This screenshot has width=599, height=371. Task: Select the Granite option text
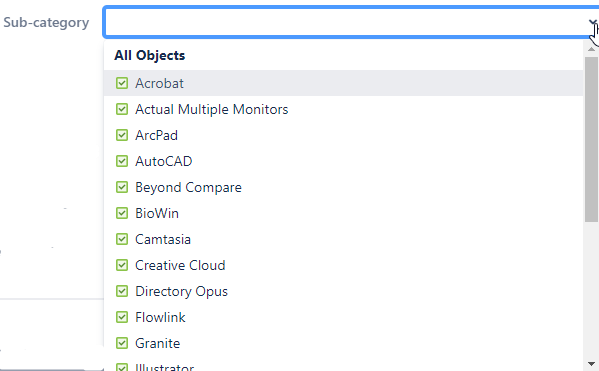click(157, 343)
